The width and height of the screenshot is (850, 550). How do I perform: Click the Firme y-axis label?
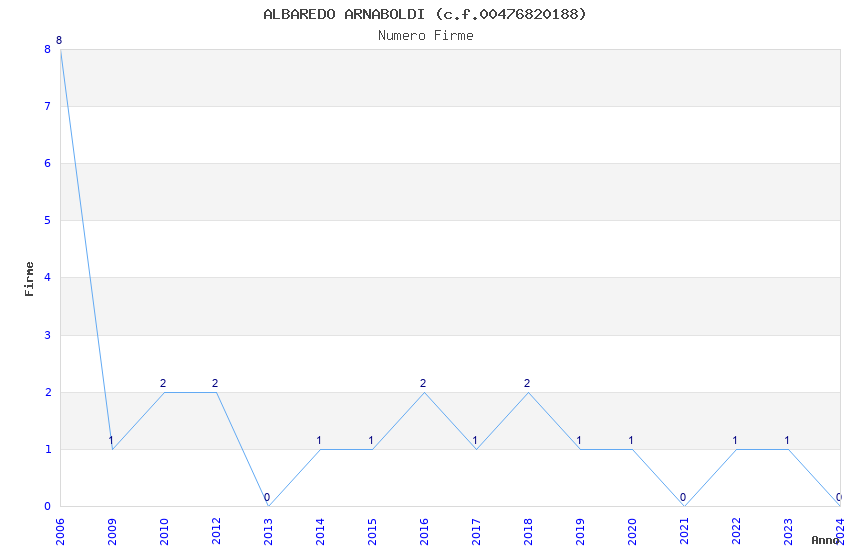[x=29, y=279]
